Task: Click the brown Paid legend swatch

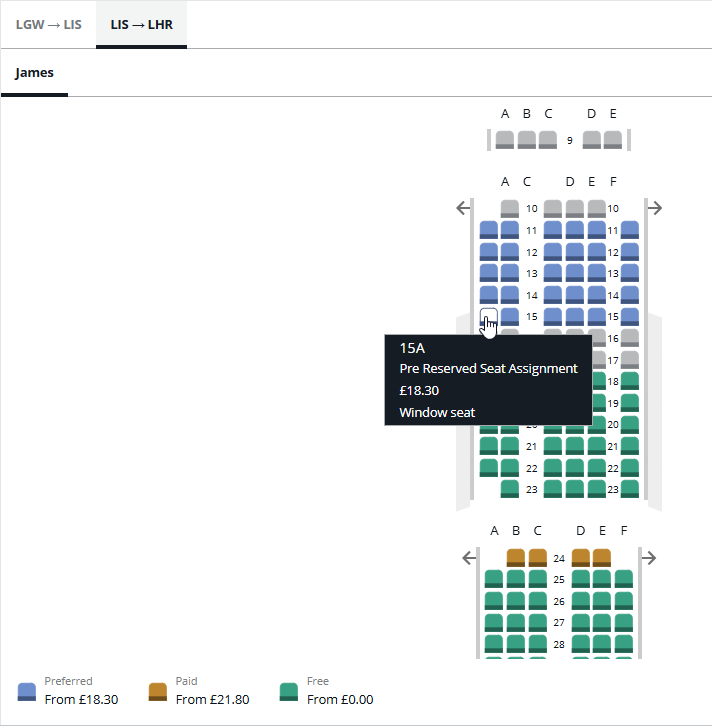Action: pyautogui.click(x=158, y=691)
